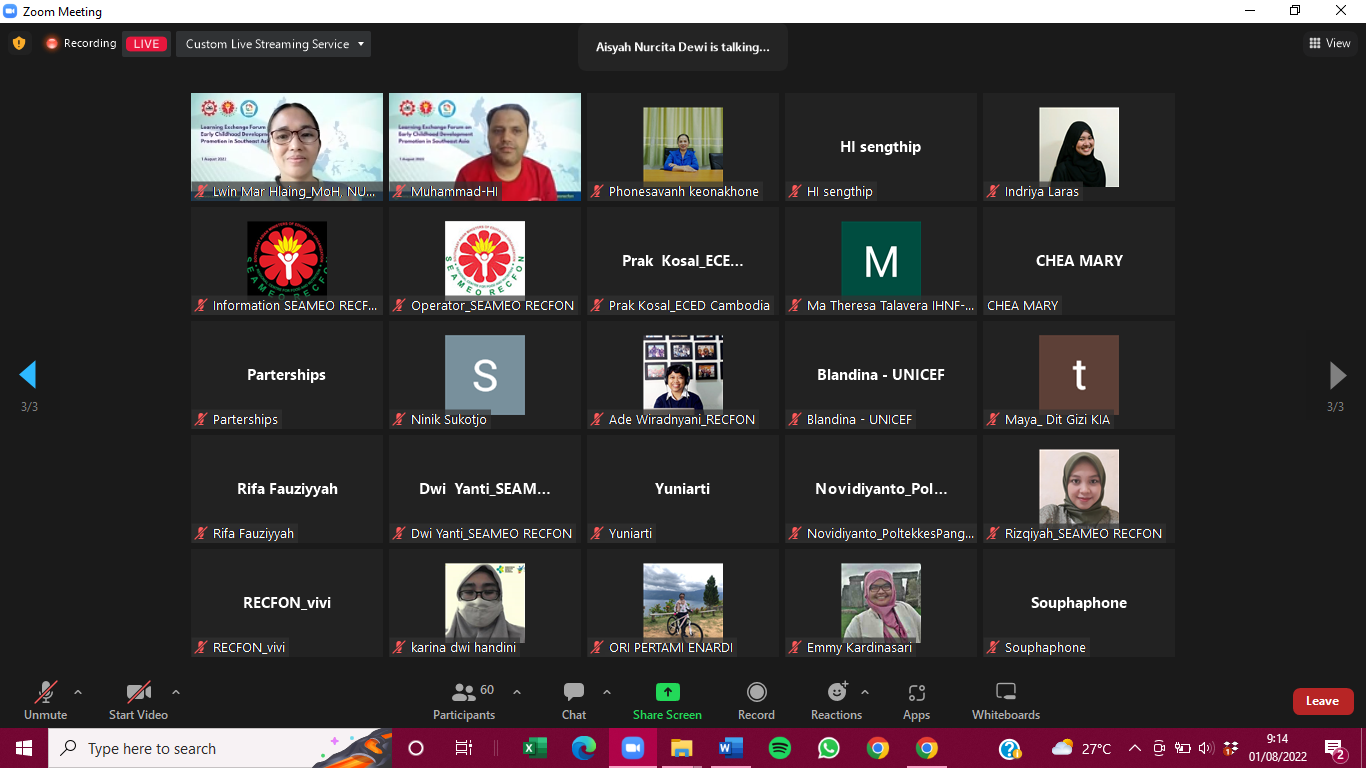
Task: Turn on camera with Start Video
Action: pos(138,693)
